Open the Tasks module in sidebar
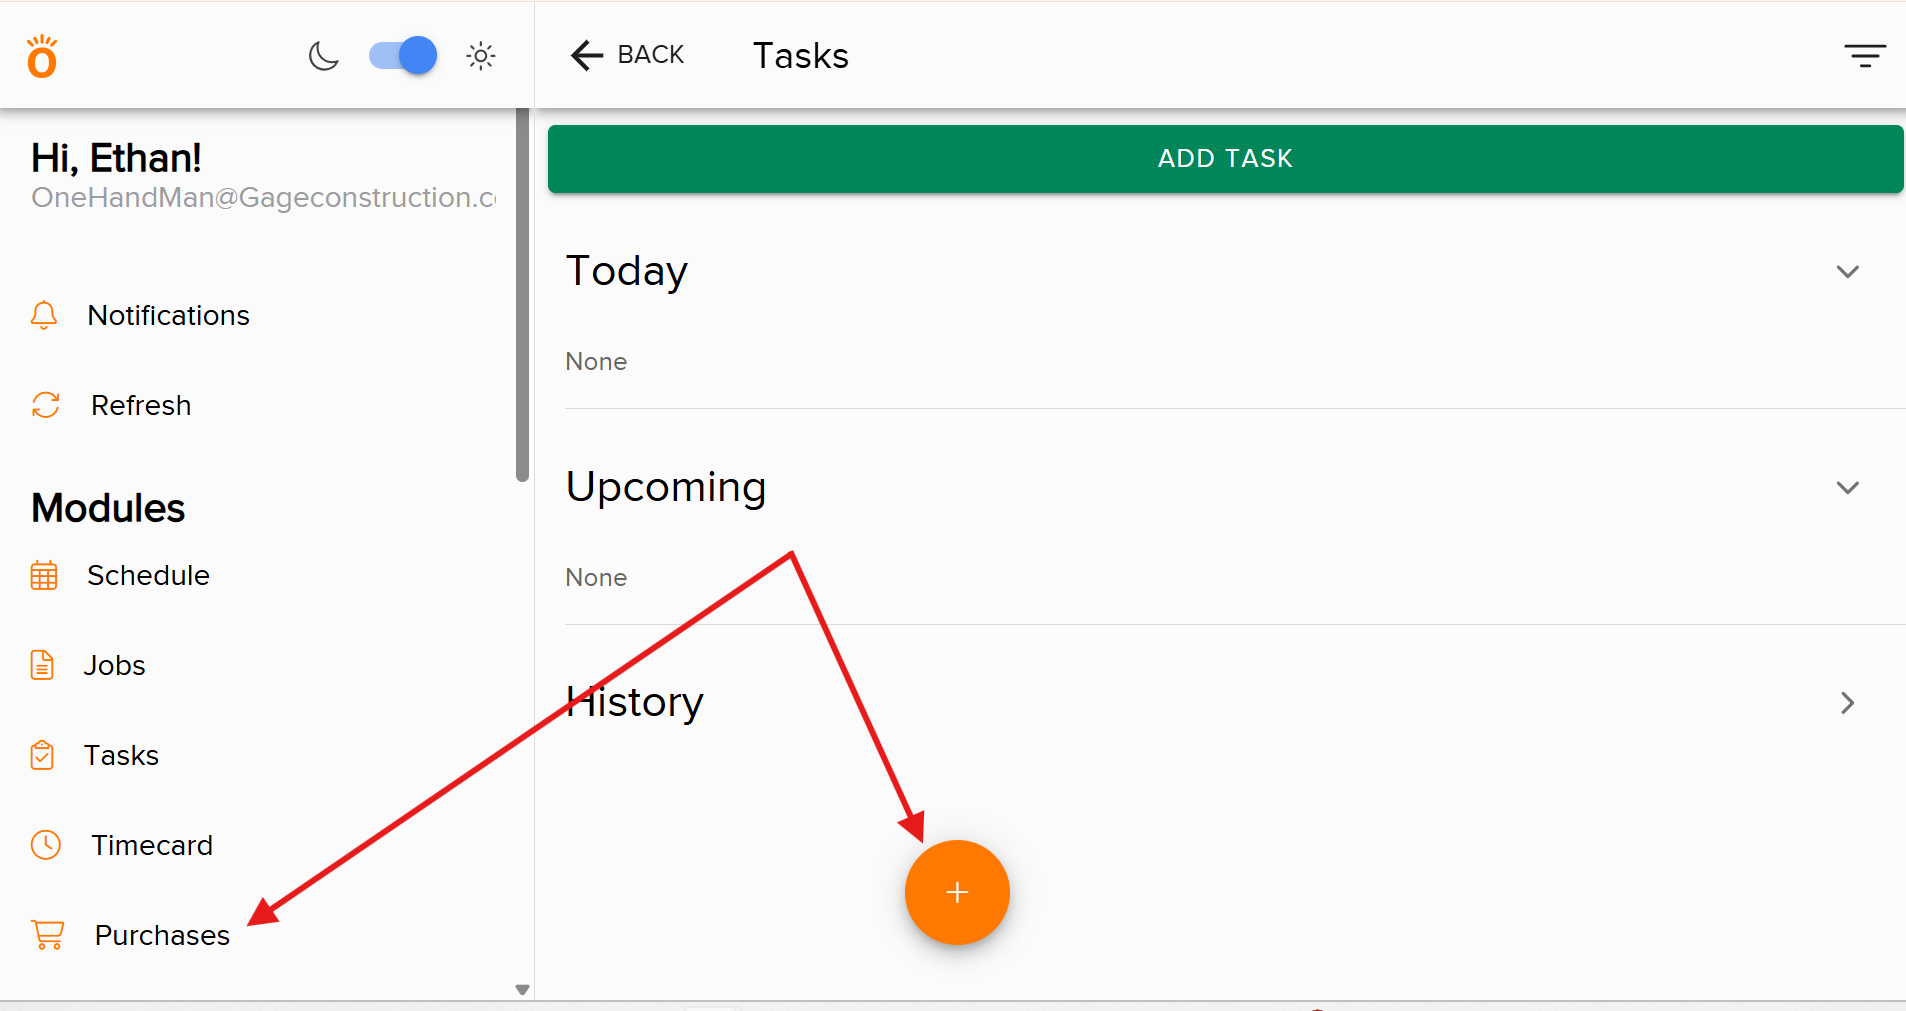This screenshot has width=1906, height=1011. [x=120, y=755]
